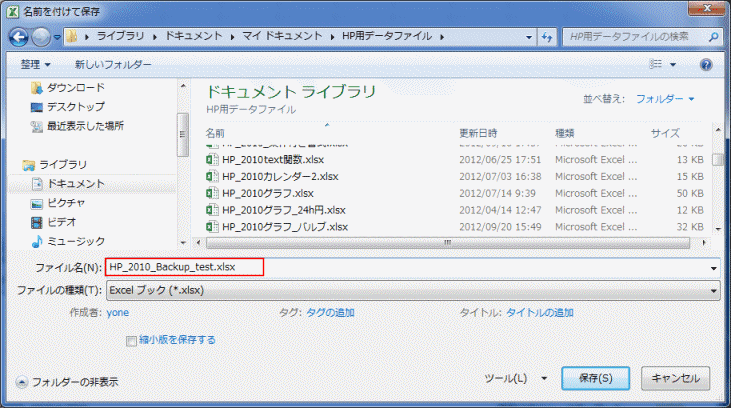Select ドキュメント in address breadcrumb

(x=193, y=36)
